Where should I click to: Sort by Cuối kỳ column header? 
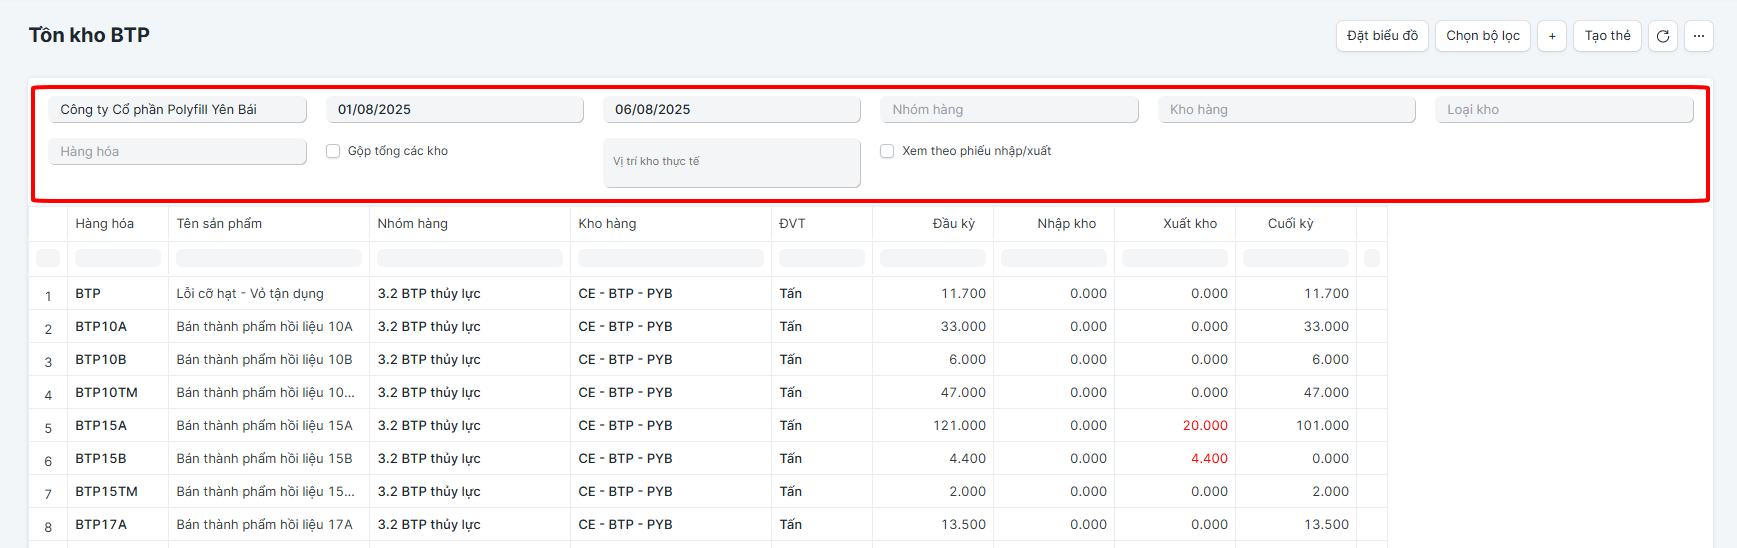point(1296,223)
